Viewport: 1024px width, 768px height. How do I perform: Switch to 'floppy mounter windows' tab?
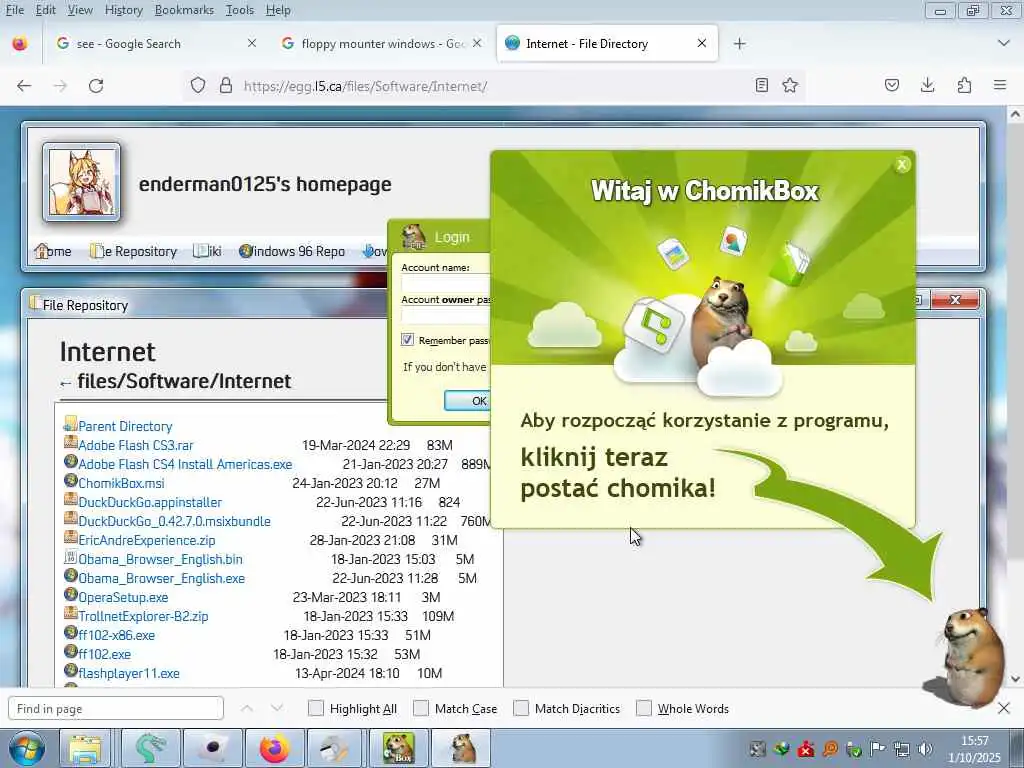click(383, 44)
